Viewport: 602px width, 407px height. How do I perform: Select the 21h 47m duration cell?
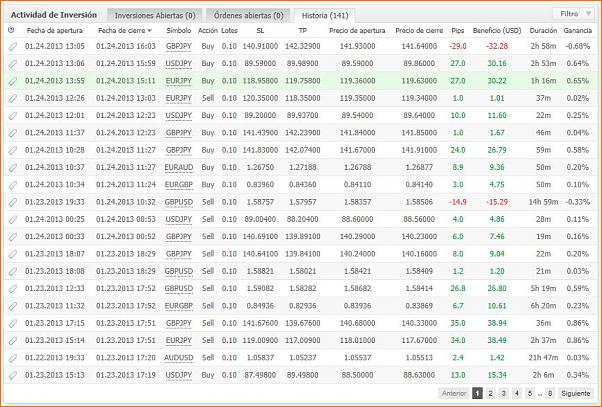(x=543, y=357)
